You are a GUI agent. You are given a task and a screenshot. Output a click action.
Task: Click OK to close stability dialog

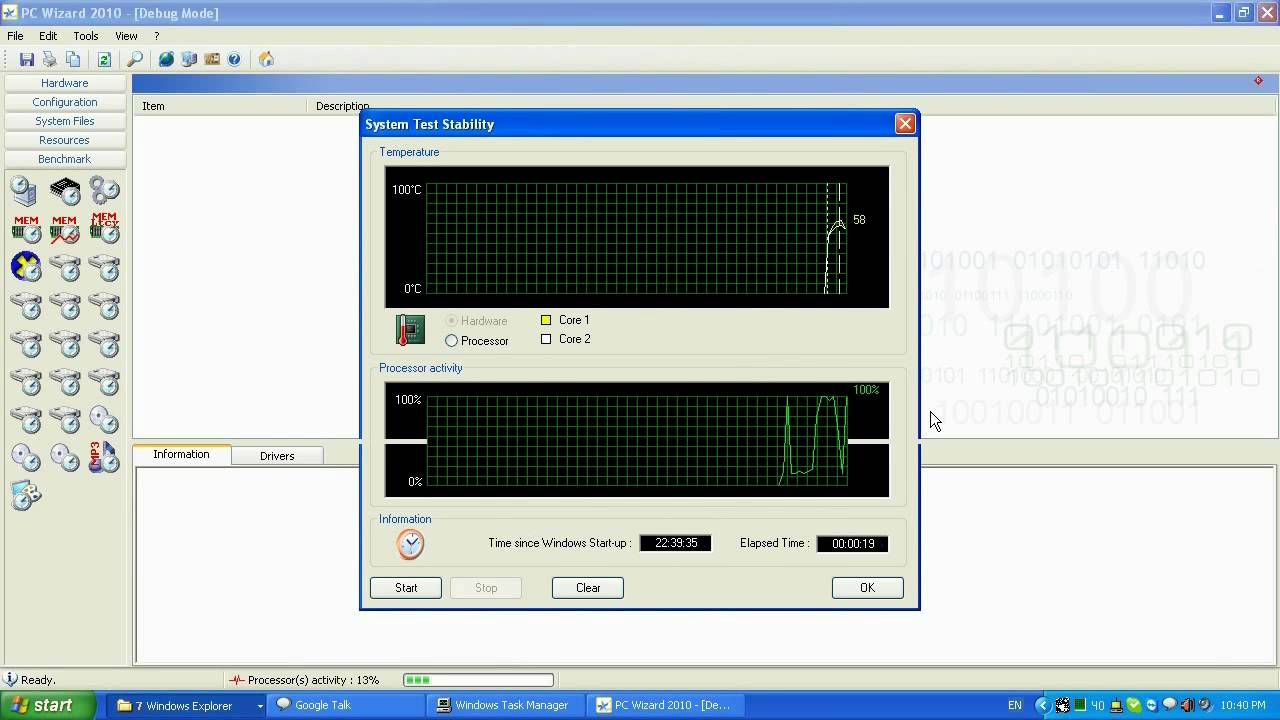coord(867,588)
